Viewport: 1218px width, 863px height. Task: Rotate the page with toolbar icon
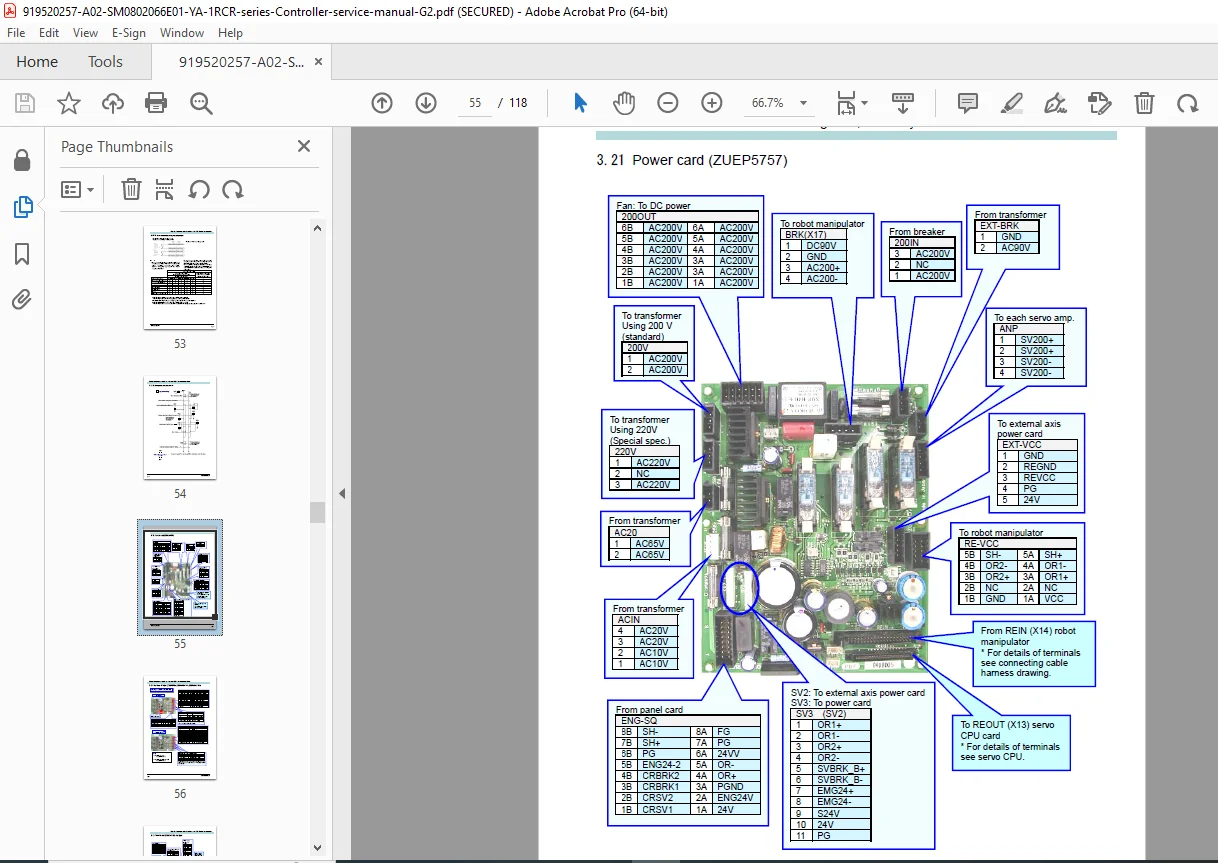pos(1187,103)
